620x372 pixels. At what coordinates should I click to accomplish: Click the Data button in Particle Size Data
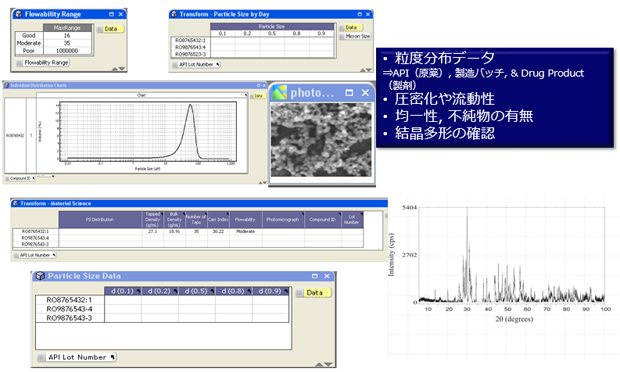(314, 293)
